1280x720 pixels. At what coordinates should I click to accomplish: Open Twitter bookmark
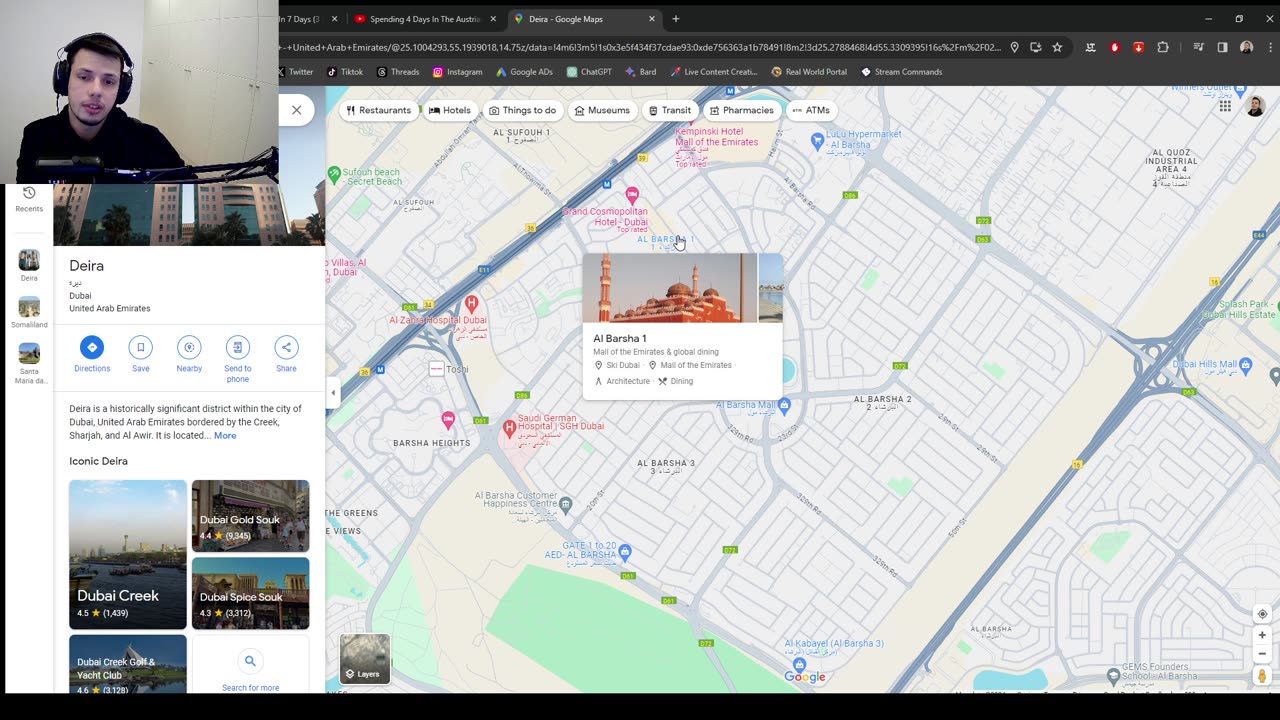click(x=296, y=72)
